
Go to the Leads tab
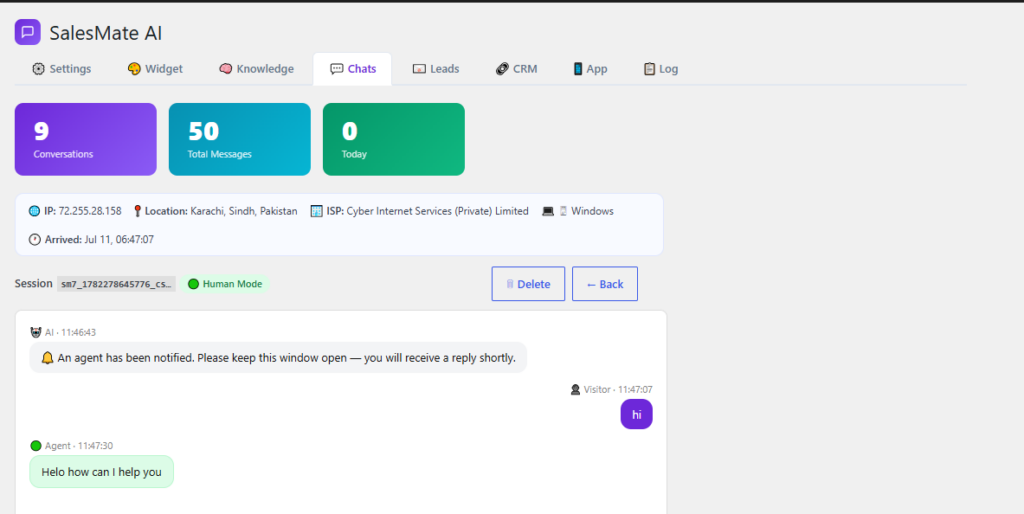(x=436, y=69)
